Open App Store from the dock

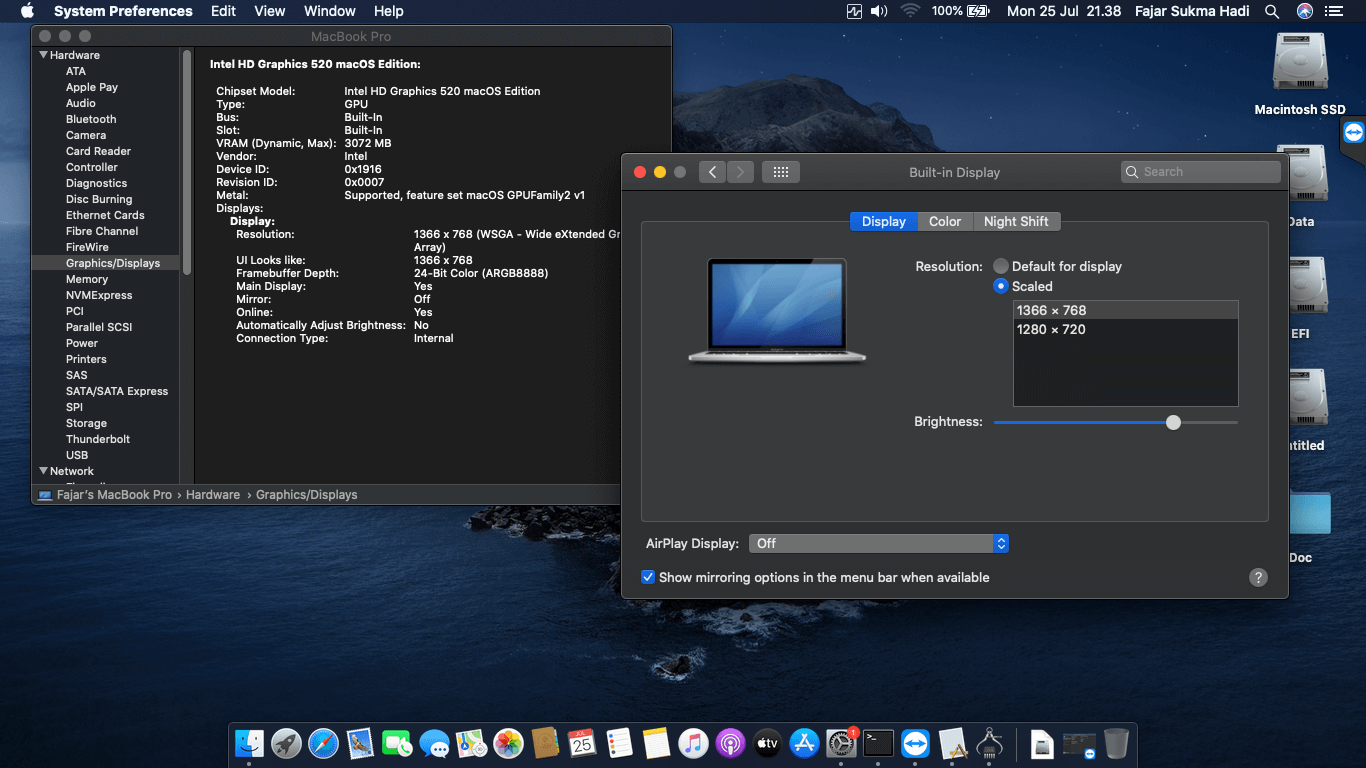804,743
